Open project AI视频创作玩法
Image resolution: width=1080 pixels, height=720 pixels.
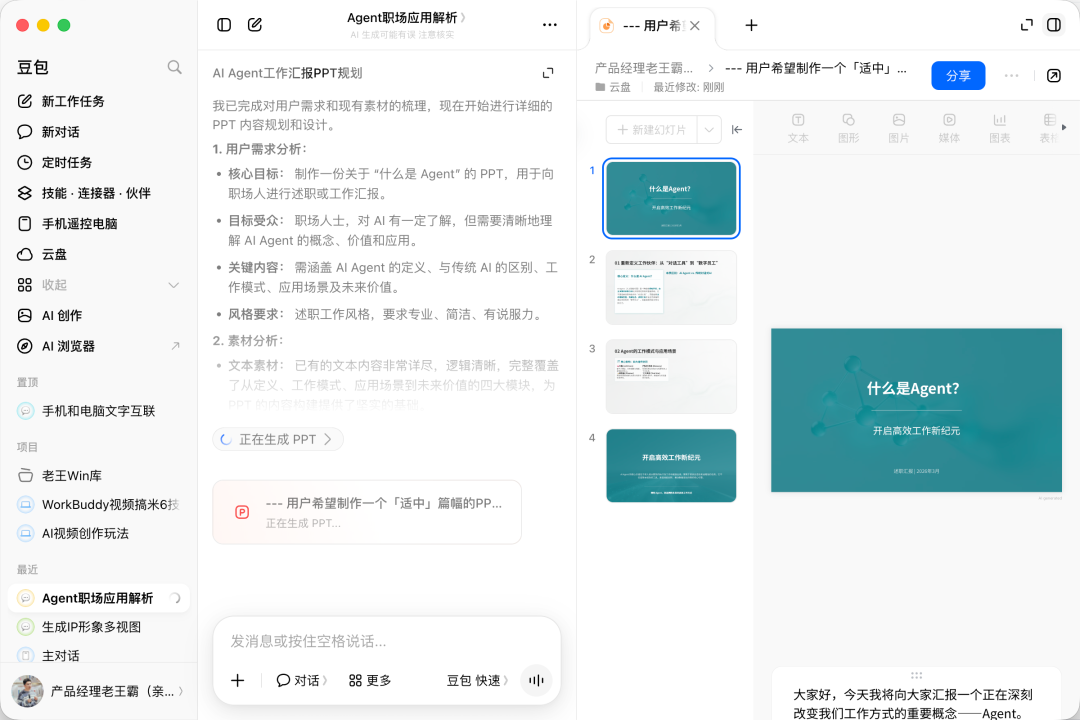pyautogui.click(x=98, y=533)
